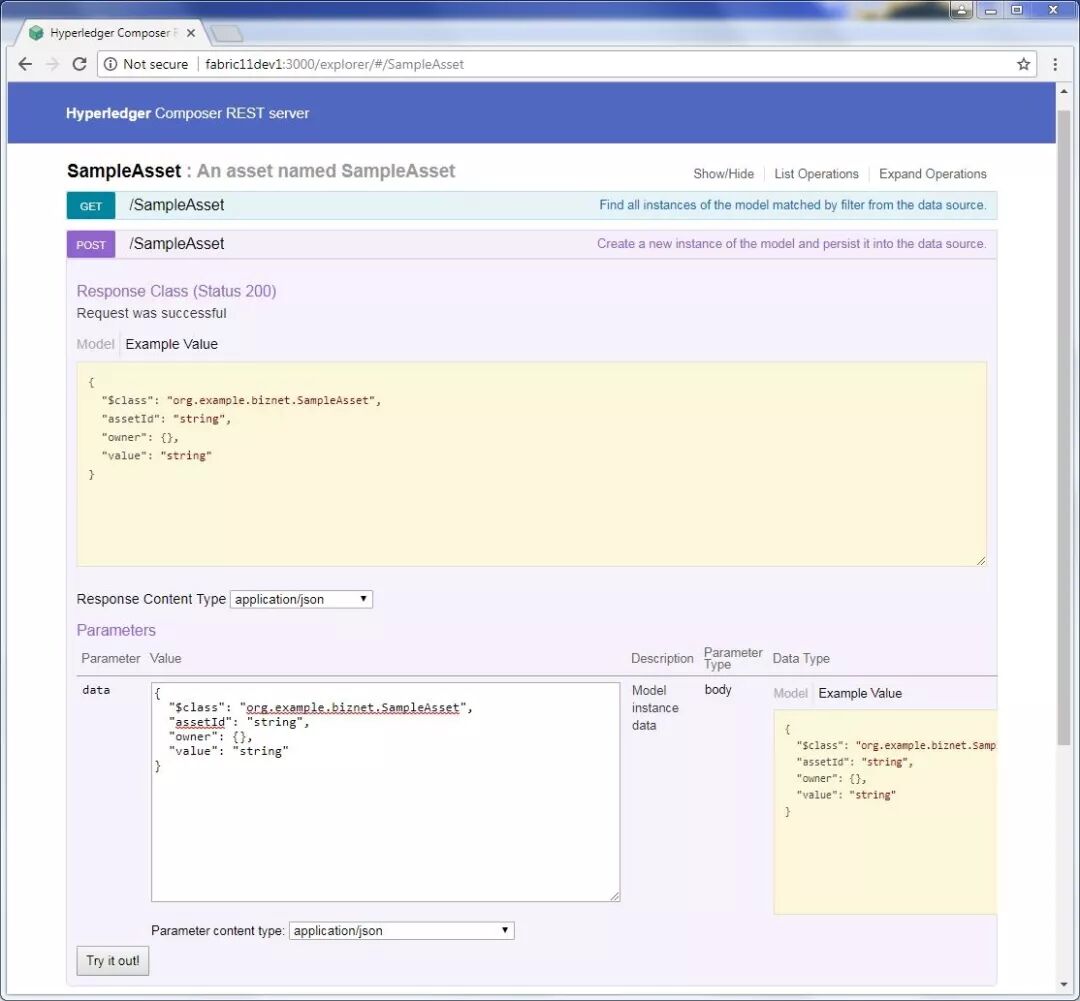
Task: Click inside the data parameter textarea
Action: point(386,792)
